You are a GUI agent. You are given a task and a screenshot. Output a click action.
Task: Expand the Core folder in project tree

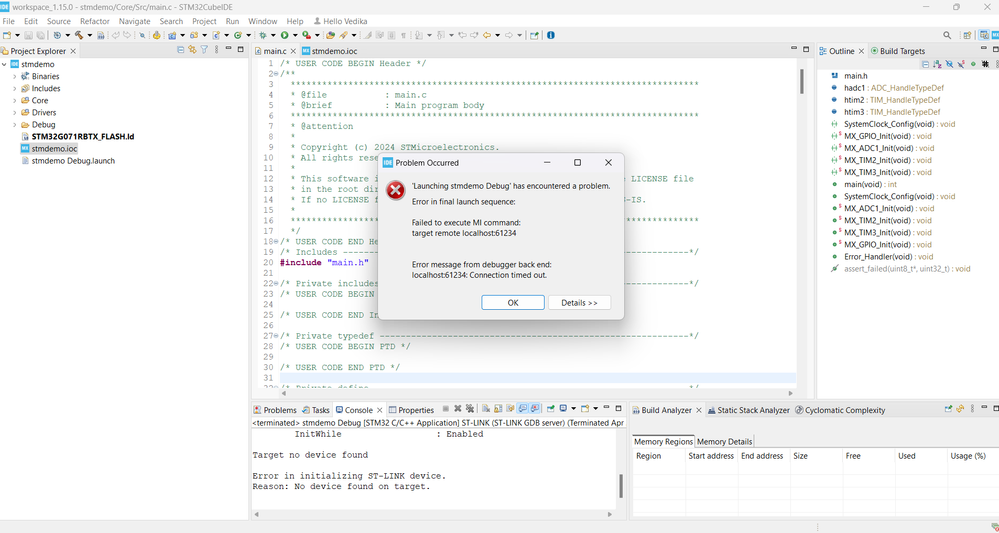pos(14,101)
